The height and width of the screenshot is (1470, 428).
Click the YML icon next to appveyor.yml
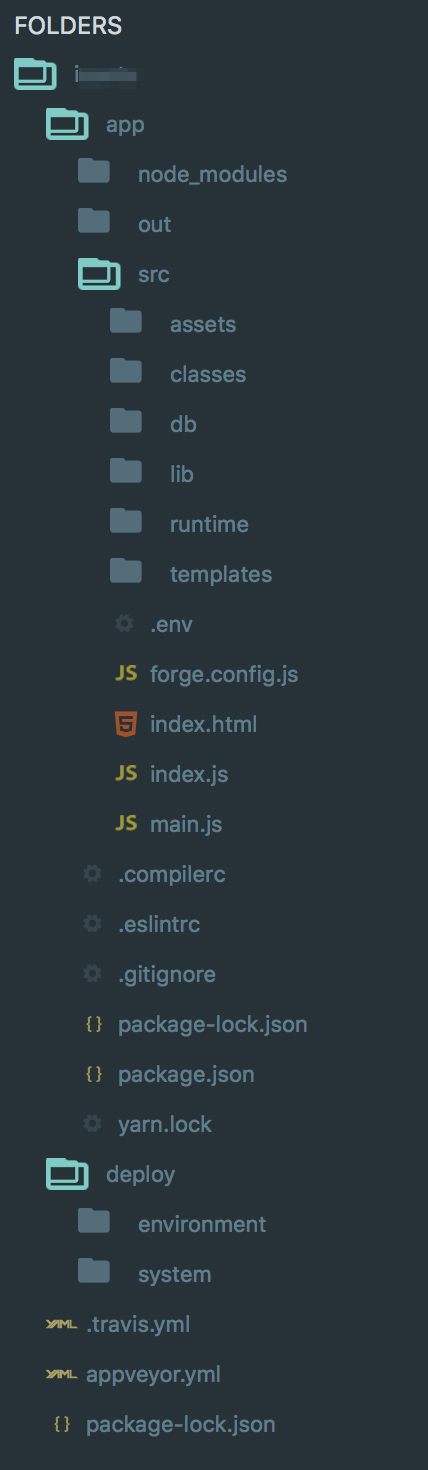click(x=62, y=1374)
